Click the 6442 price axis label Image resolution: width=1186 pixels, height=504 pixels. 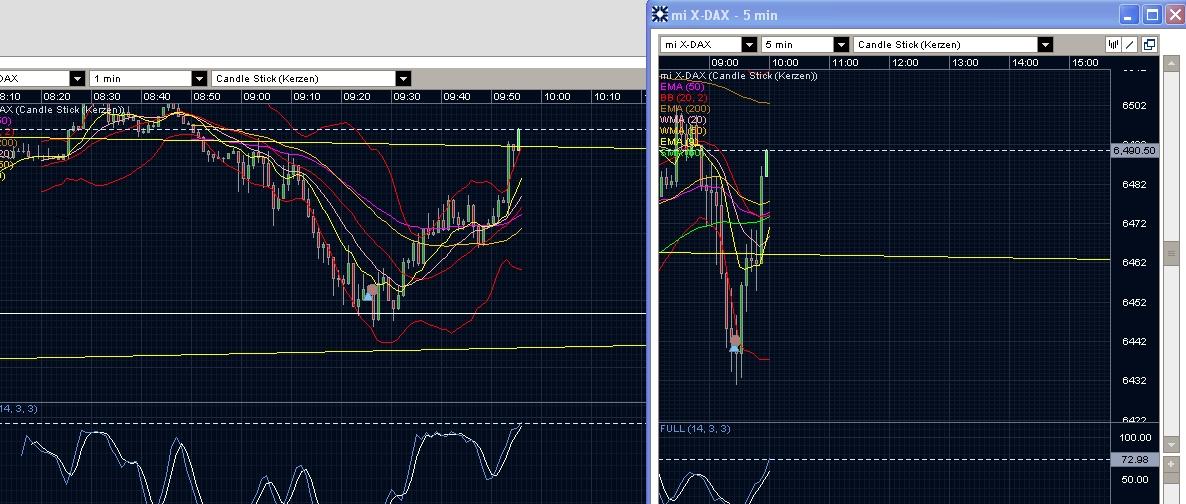point(1135,341)
